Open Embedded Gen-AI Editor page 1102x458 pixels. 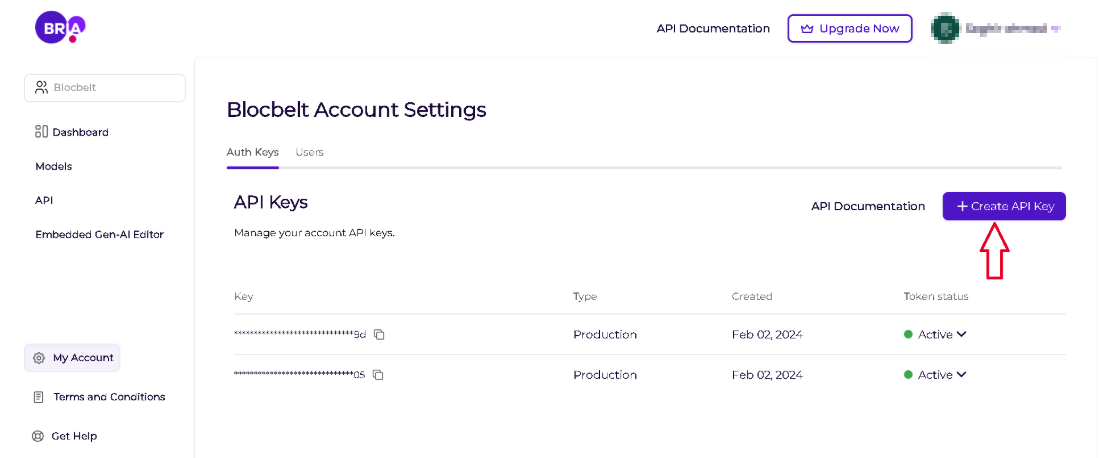click(99, 234)
